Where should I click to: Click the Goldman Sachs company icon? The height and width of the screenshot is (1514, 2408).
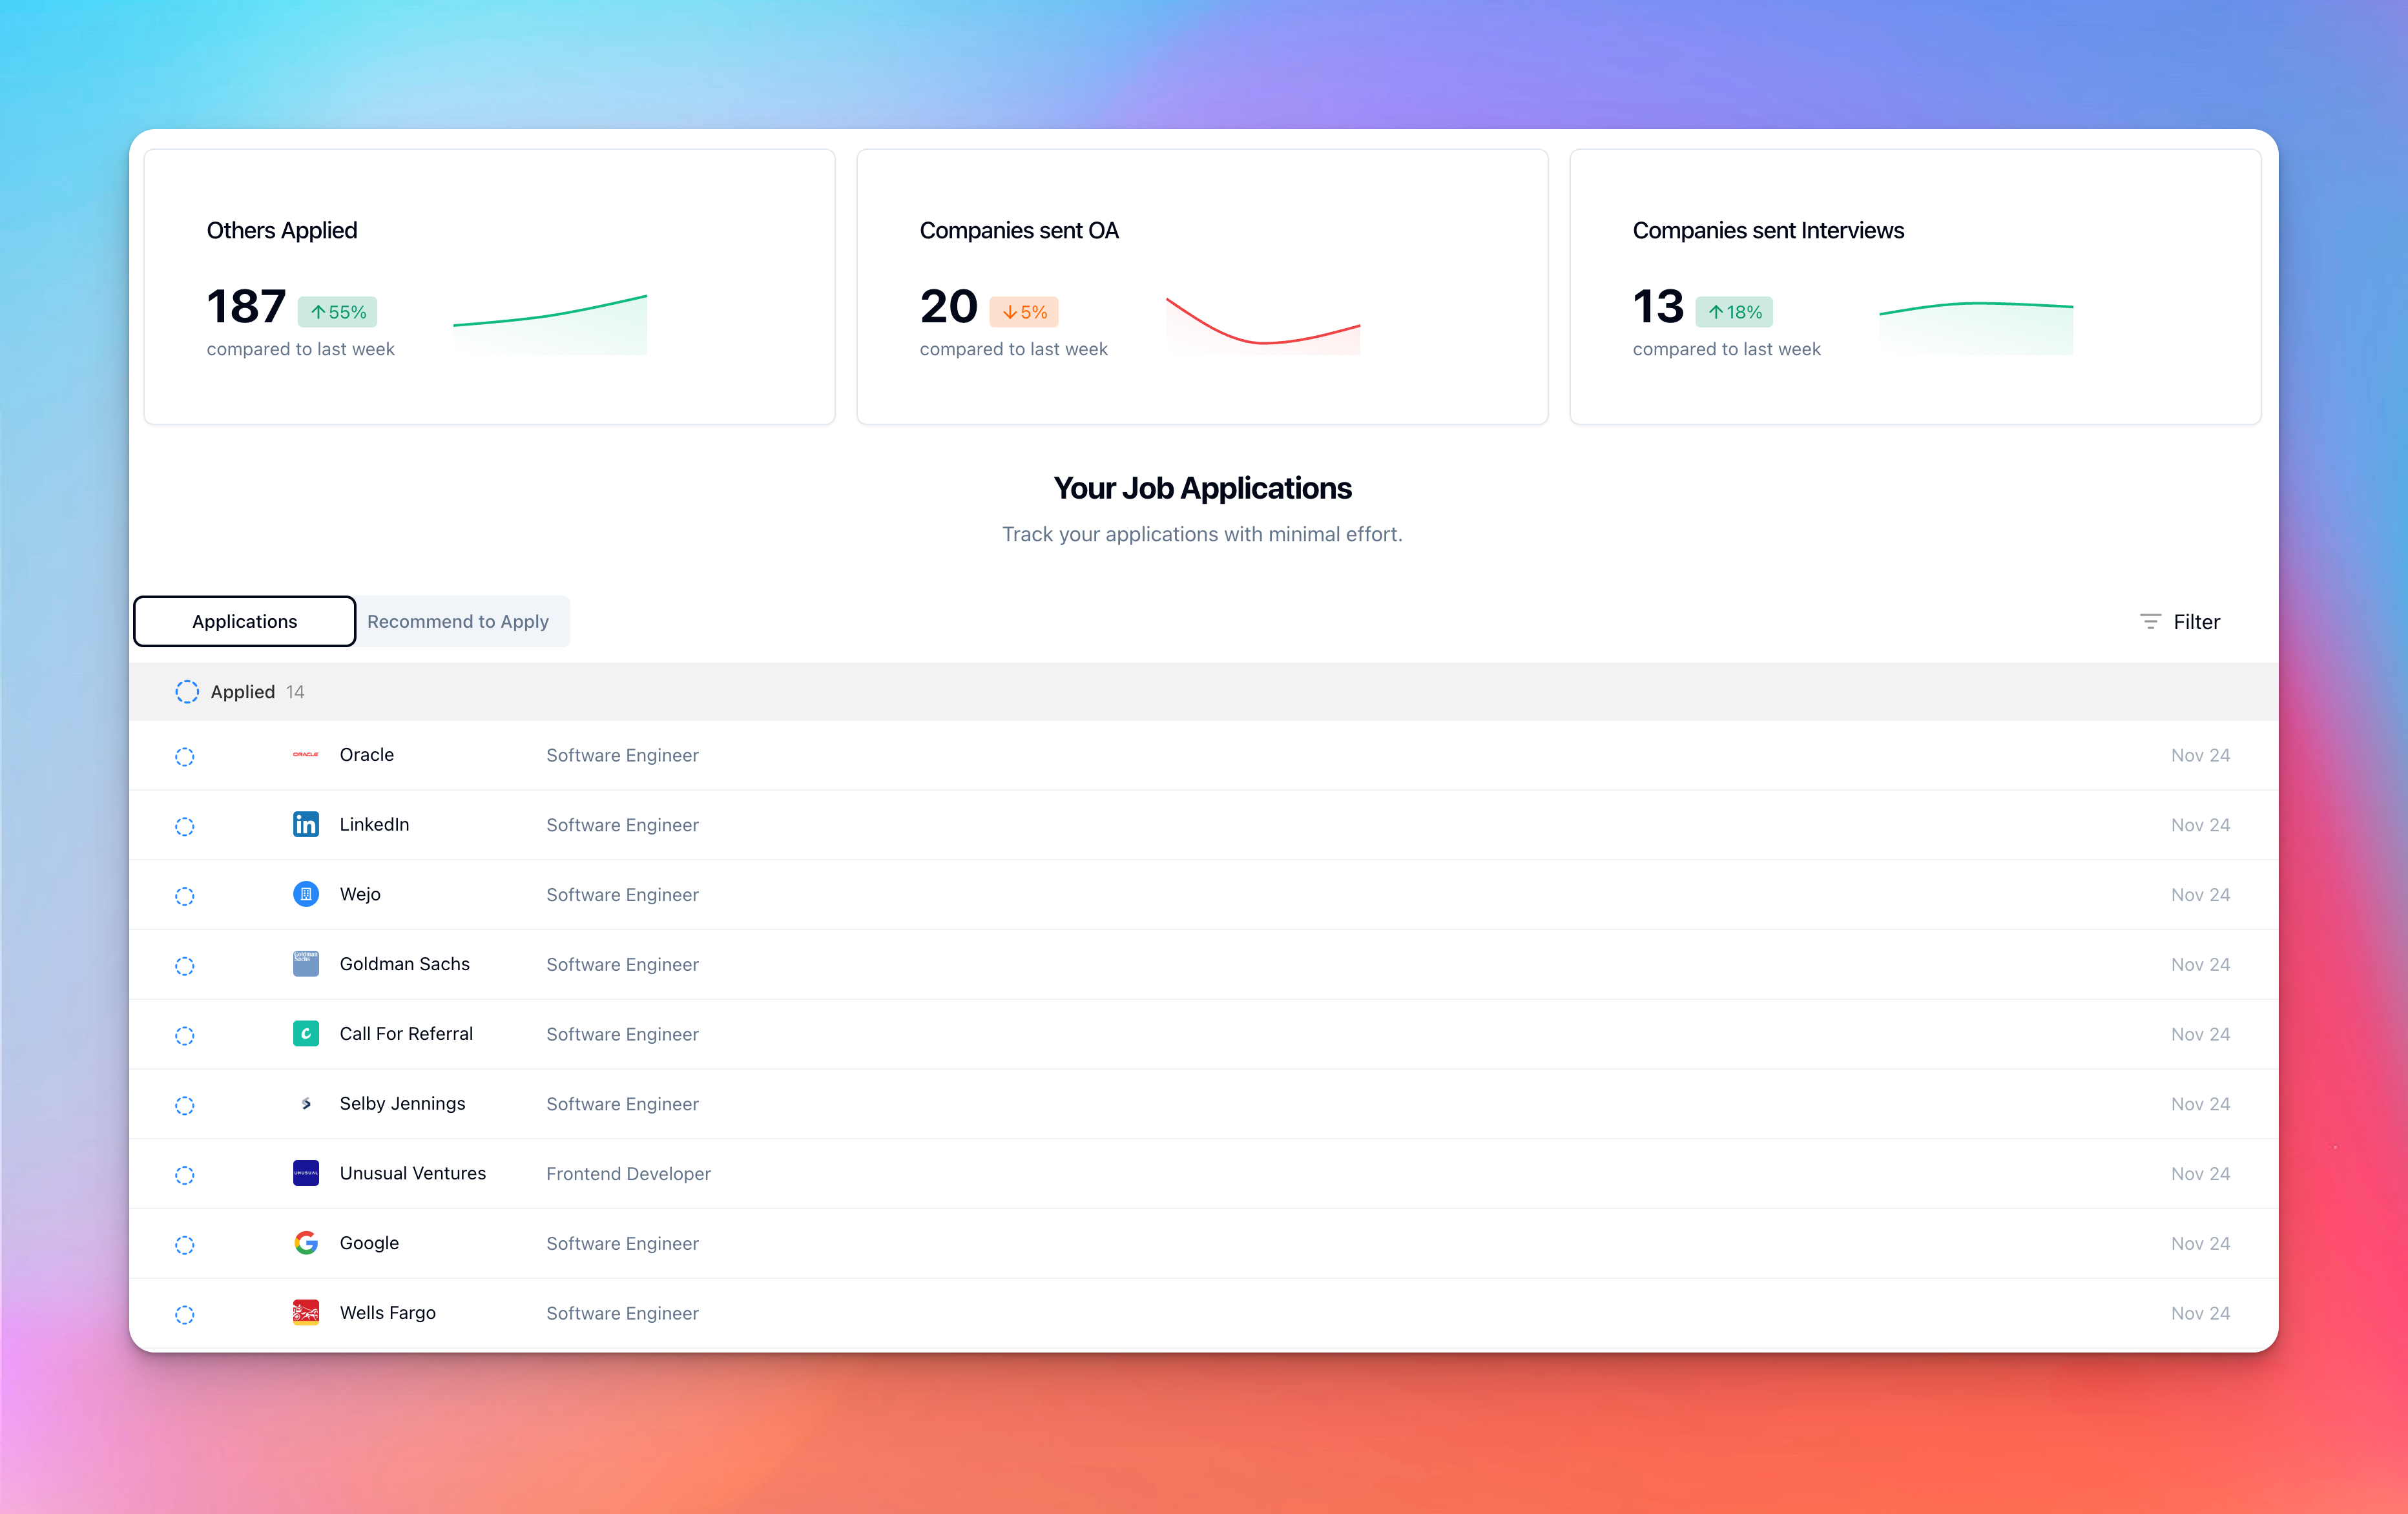pyautogui.click(x=305, y=963)
